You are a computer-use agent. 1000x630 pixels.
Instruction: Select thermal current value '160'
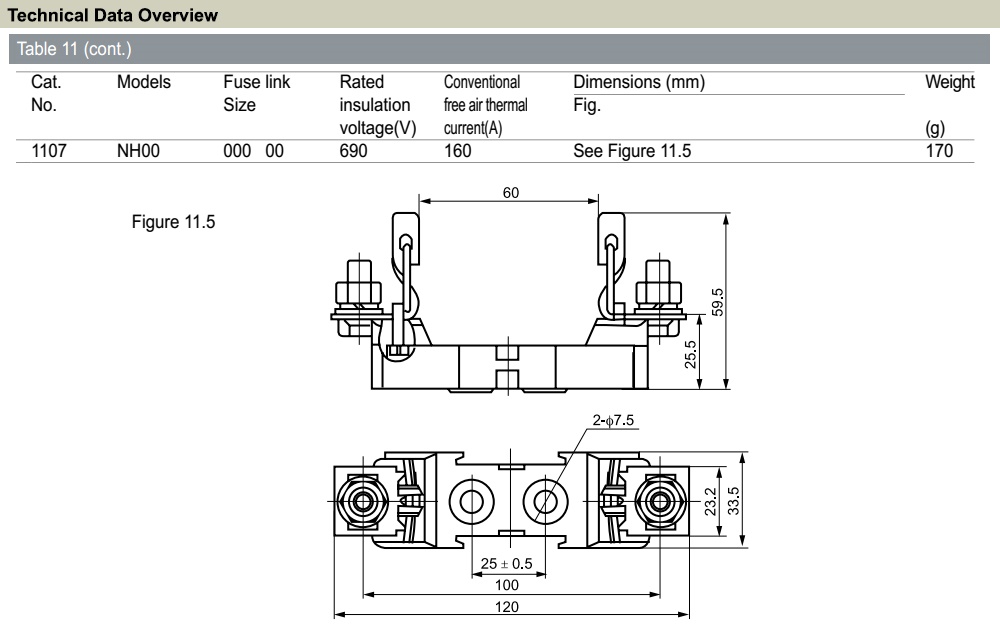pyautogui.click(x=458, y=151)
